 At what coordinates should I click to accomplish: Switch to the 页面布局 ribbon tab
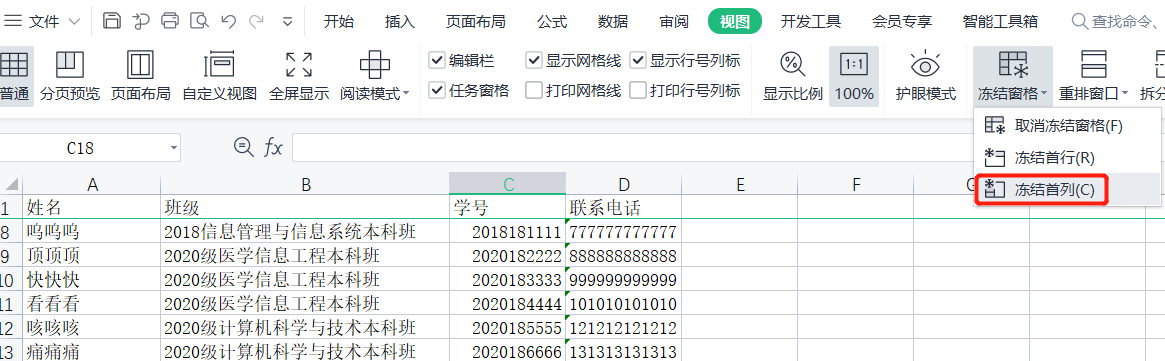coord(476,22)
